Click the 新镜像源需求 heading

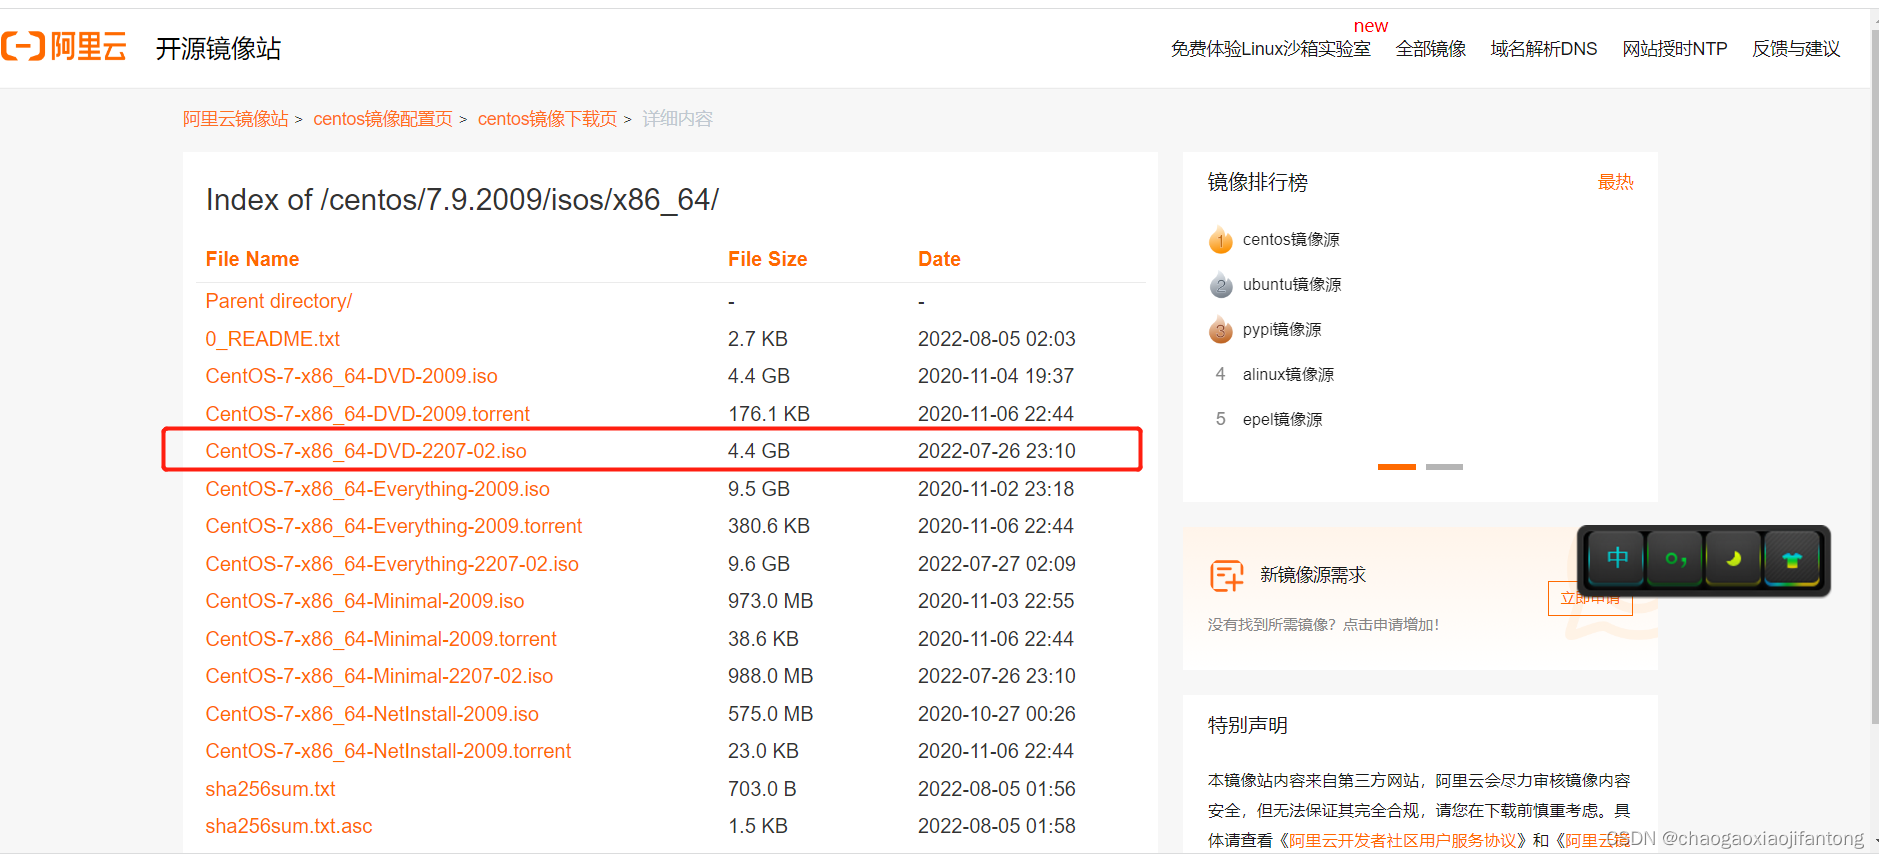coord(1313,575)
